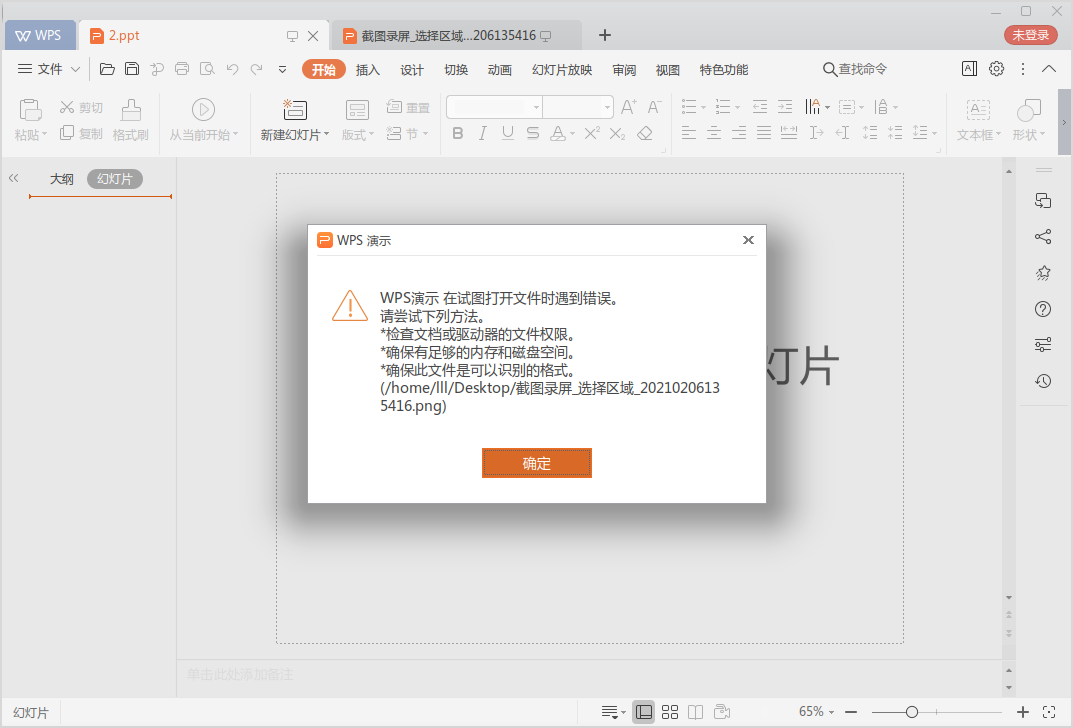Switch to slide sorter view icon

pos(670,712)
